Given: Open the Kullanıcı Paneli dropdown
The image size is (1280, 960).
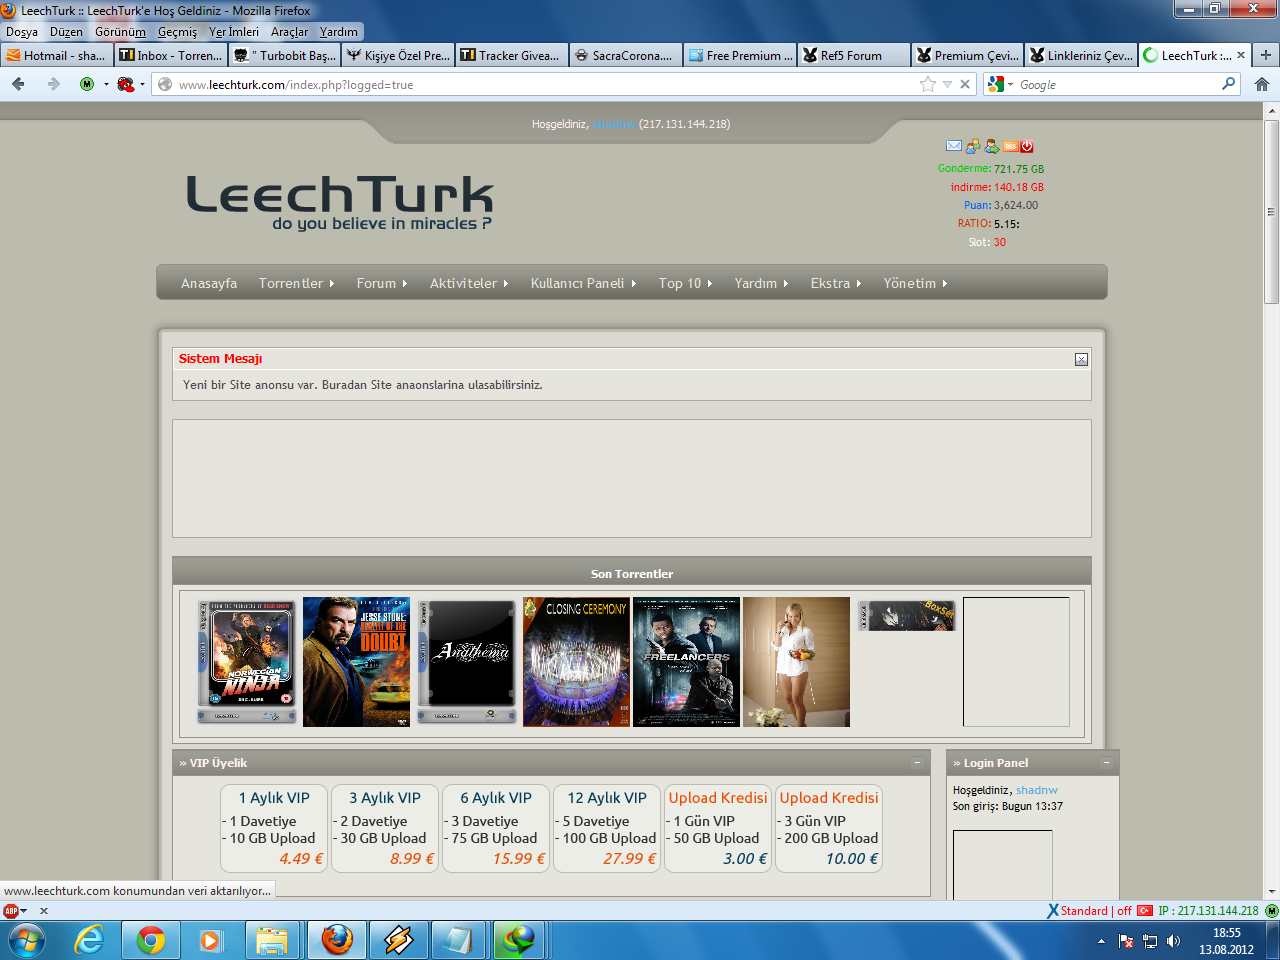Looking at the screenshot, I should [583, 283].
